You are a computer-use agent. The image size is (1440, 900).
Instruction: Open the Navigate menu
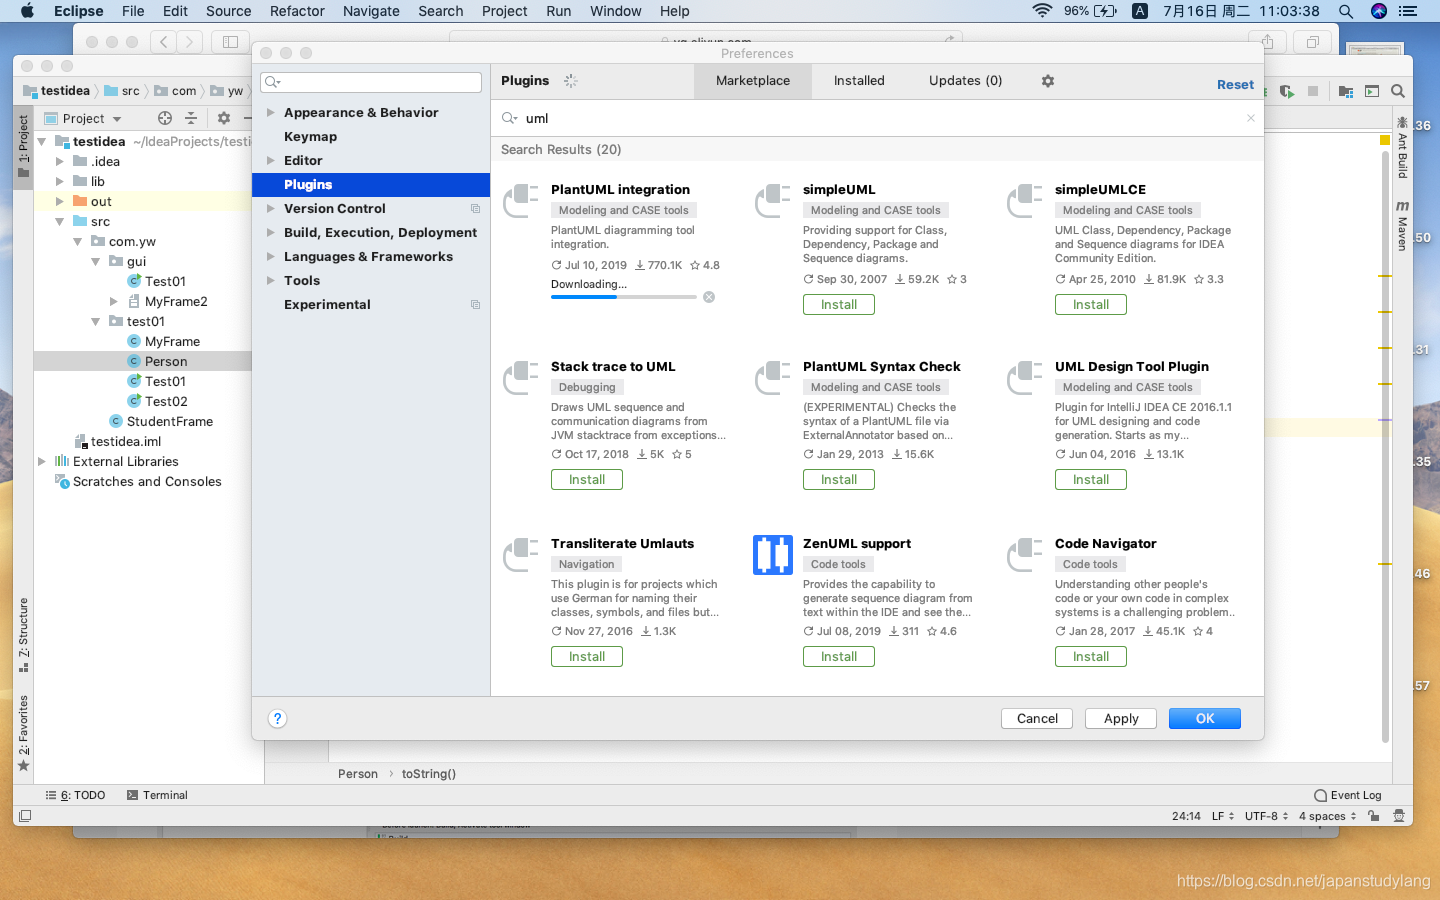pos(371,11)
